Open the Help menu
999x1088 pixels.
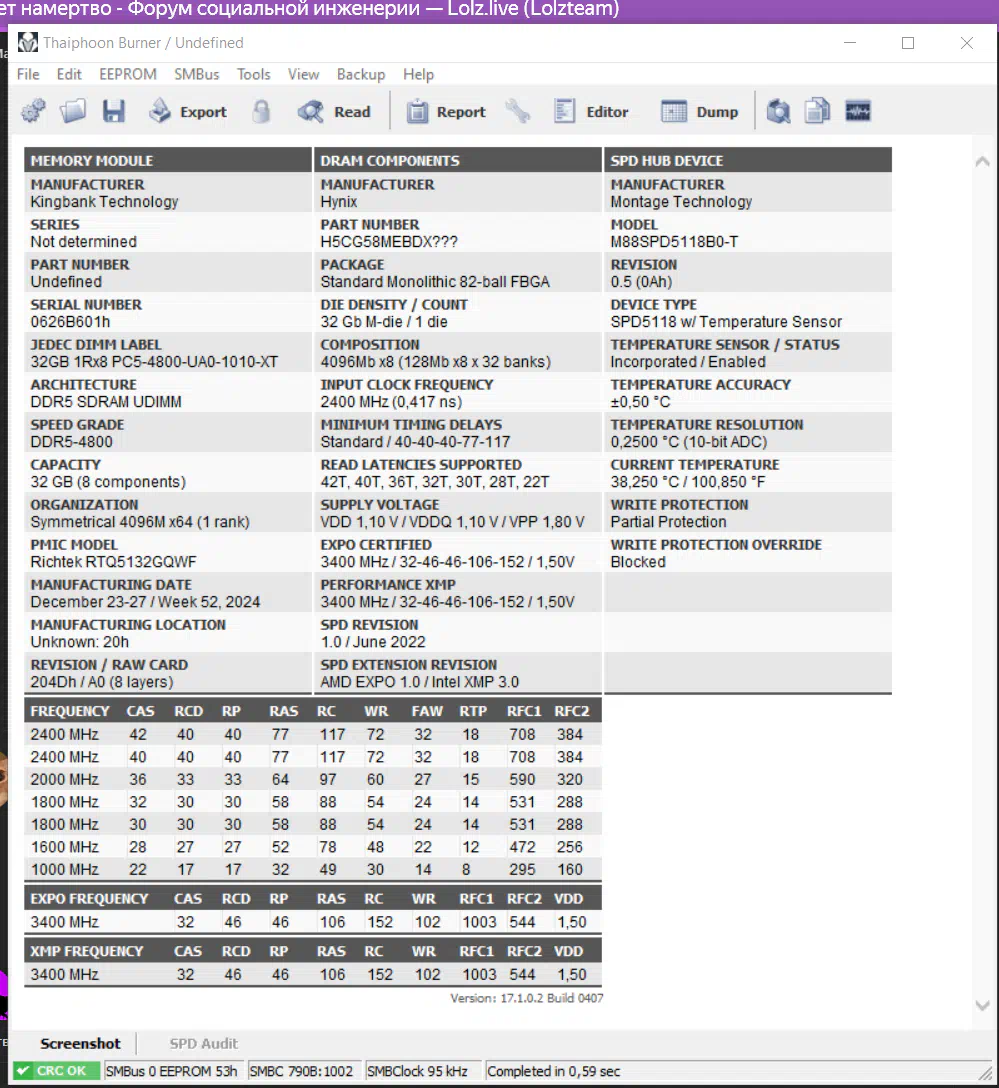pos(418,74)
